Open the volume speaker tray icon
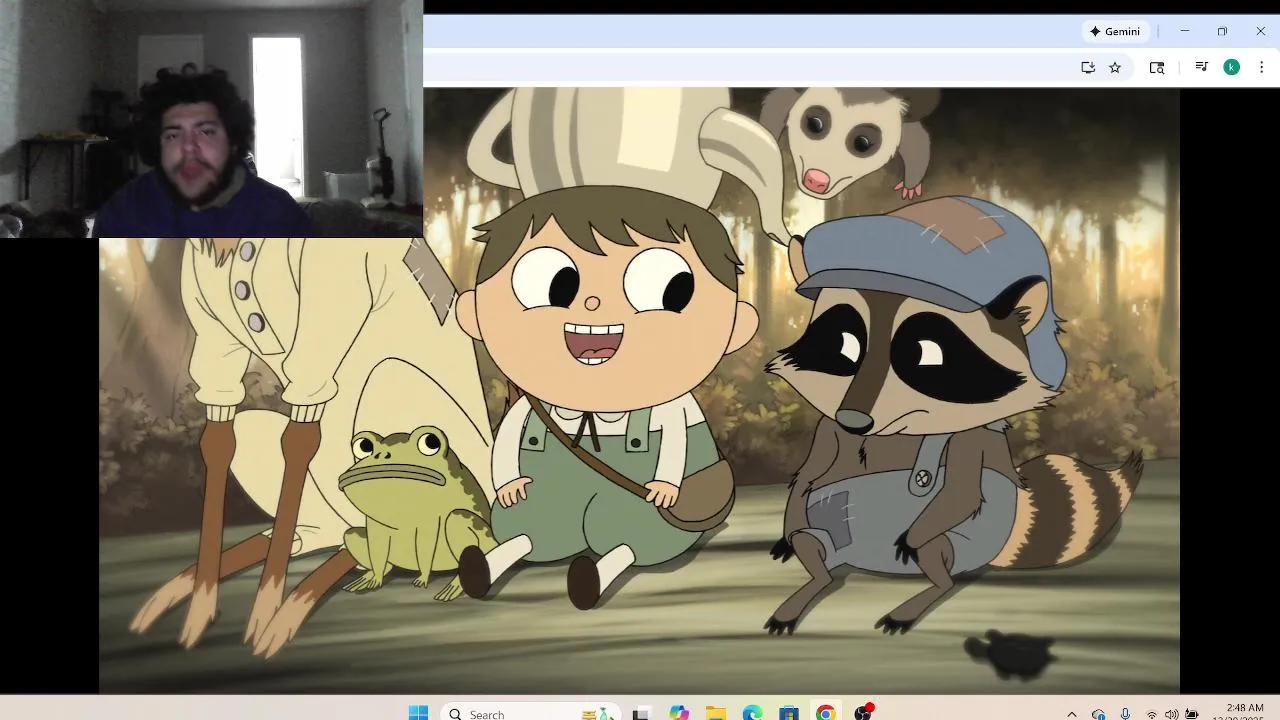This screenshot has height=720, width=1280. coord(1171,714)
